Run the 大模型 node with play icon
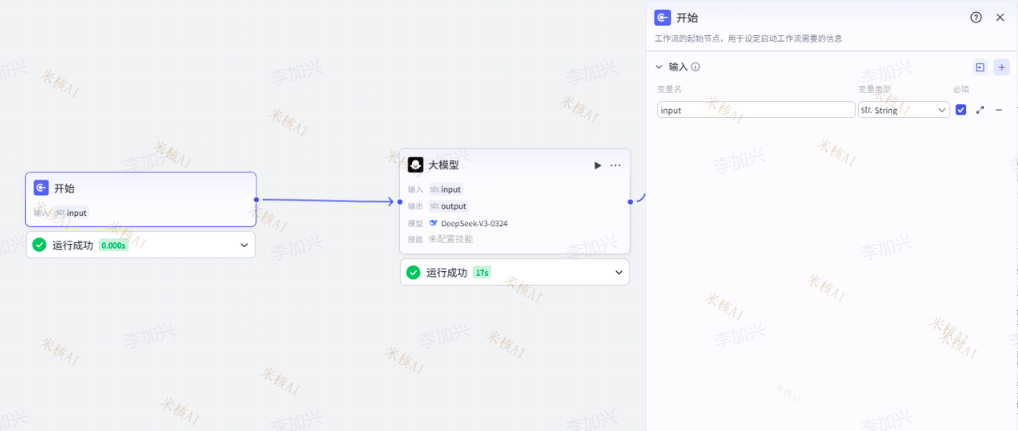 [x=598, y=165]
